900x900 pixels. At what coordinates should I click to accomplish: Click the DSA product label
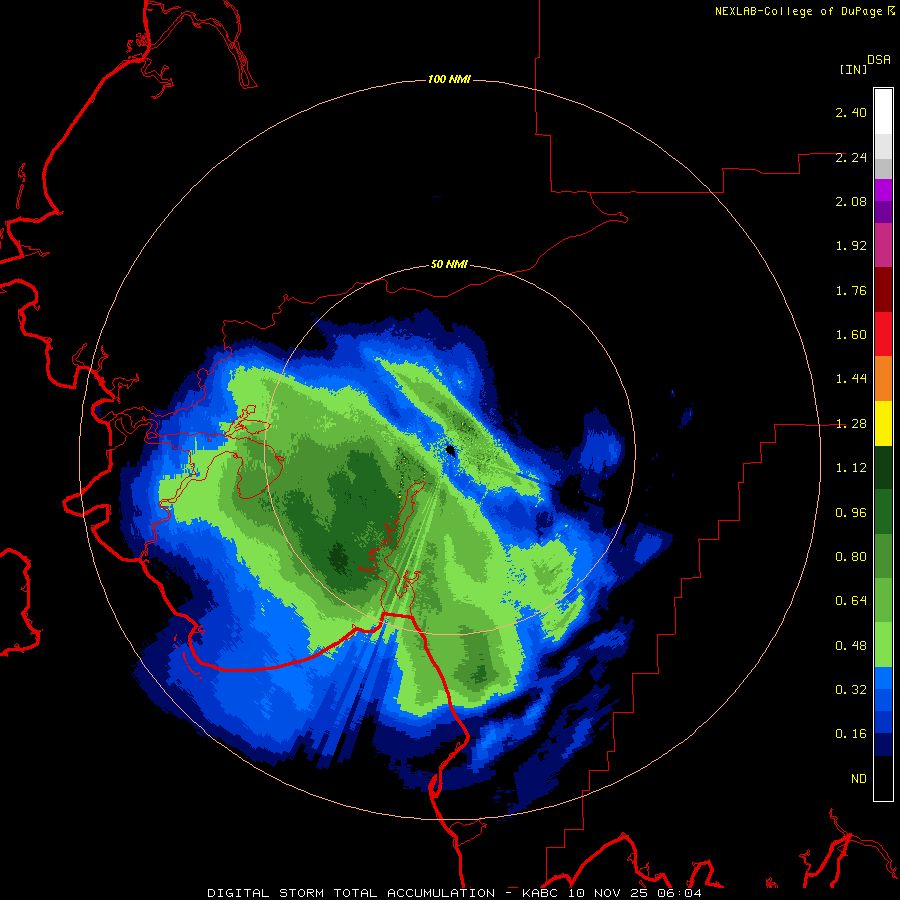(x=879, y=60)
